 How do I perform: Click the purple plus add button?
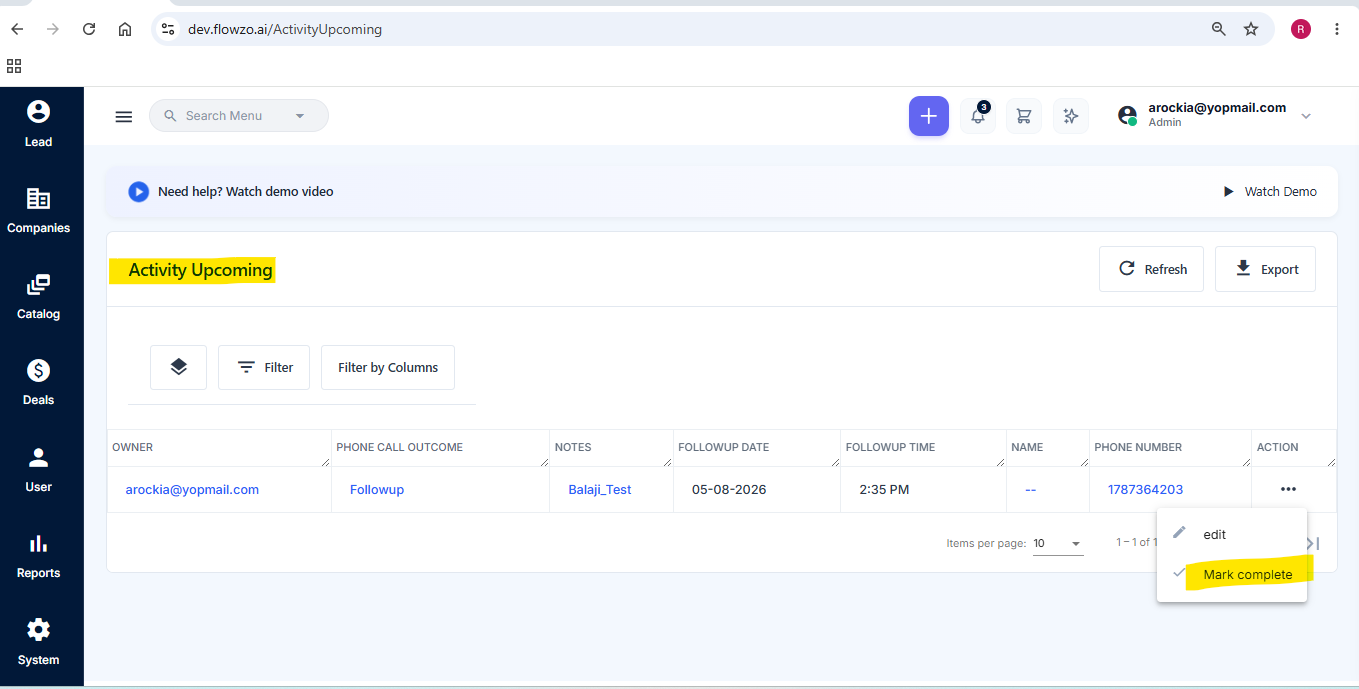(x=928, y=116)
